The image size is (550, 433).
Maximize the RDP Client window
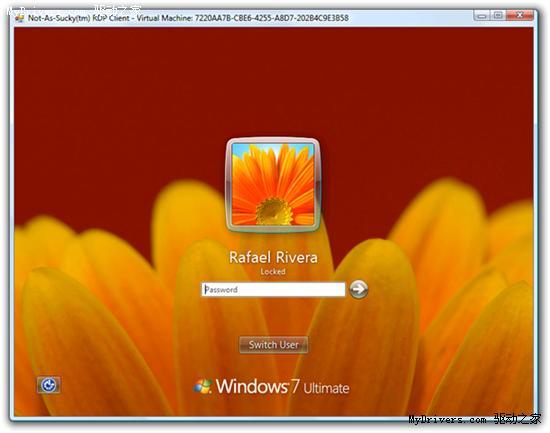(498, 15)
